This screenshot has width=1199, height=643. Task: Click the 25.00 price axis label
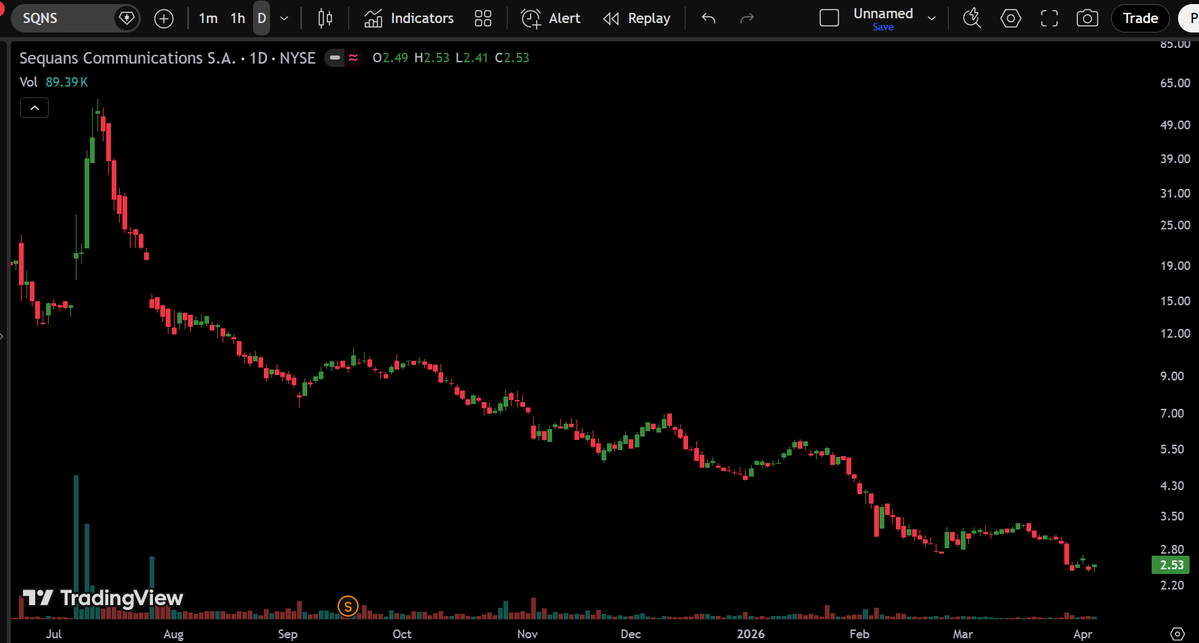(x=1175, y=225)
